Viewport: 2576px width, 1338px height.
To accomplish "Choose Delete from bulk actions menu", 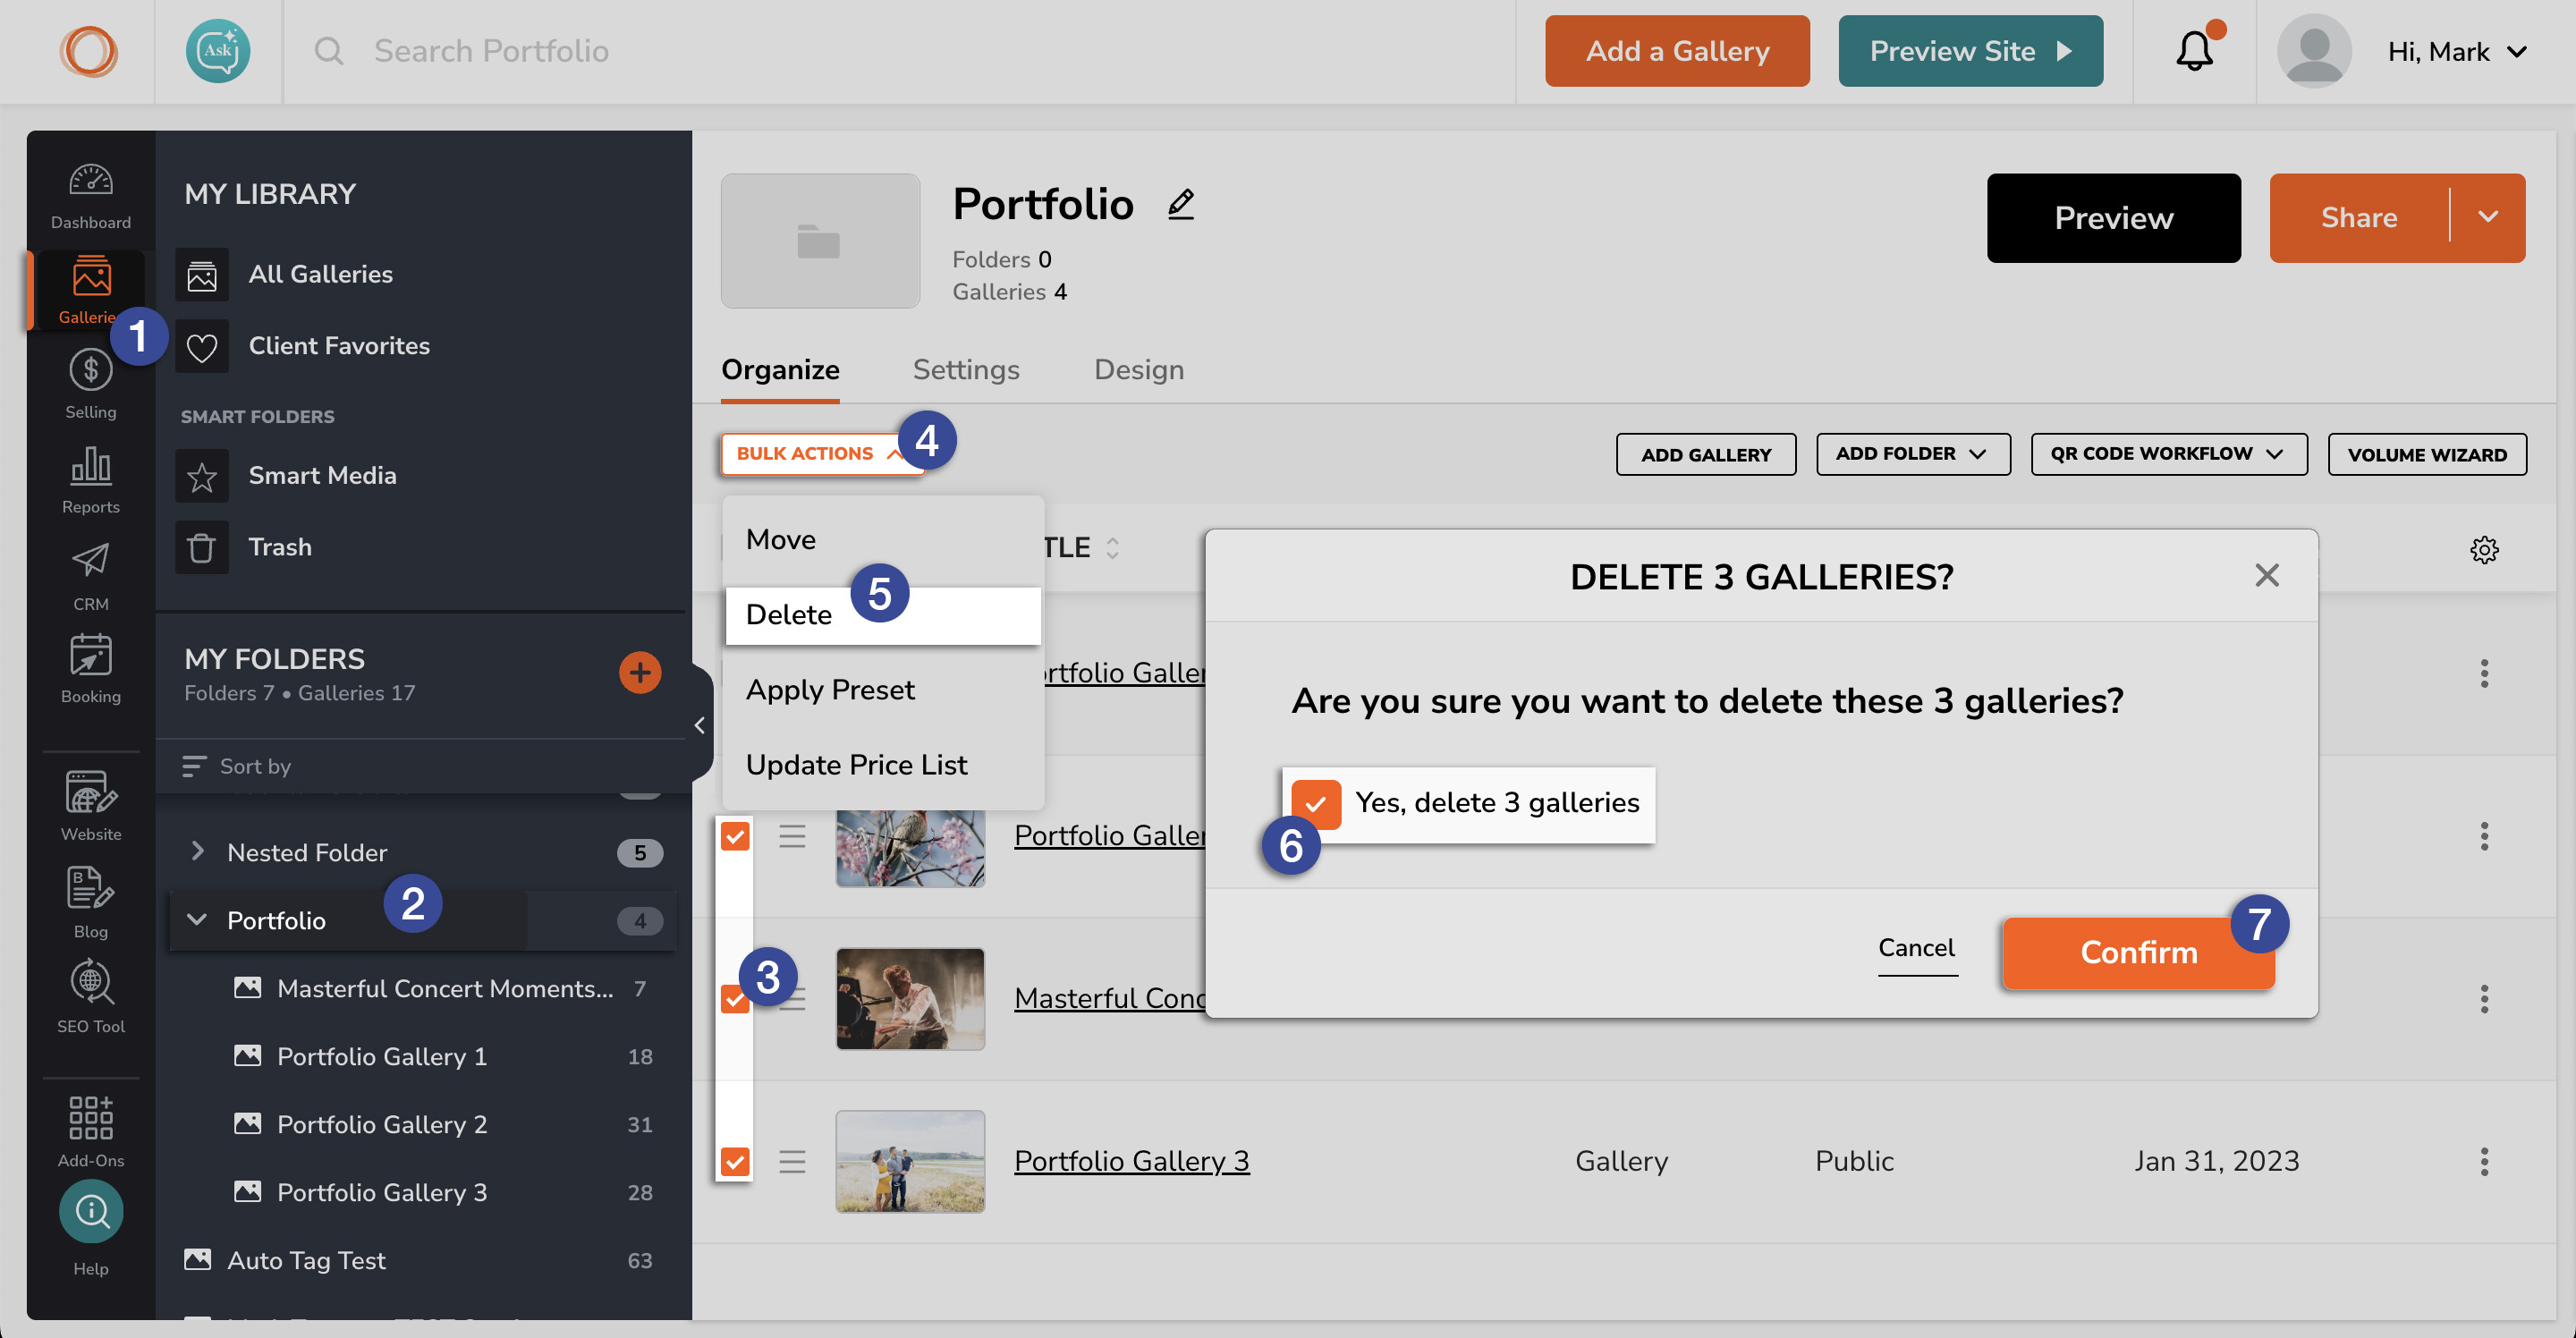I will [883, 615].
